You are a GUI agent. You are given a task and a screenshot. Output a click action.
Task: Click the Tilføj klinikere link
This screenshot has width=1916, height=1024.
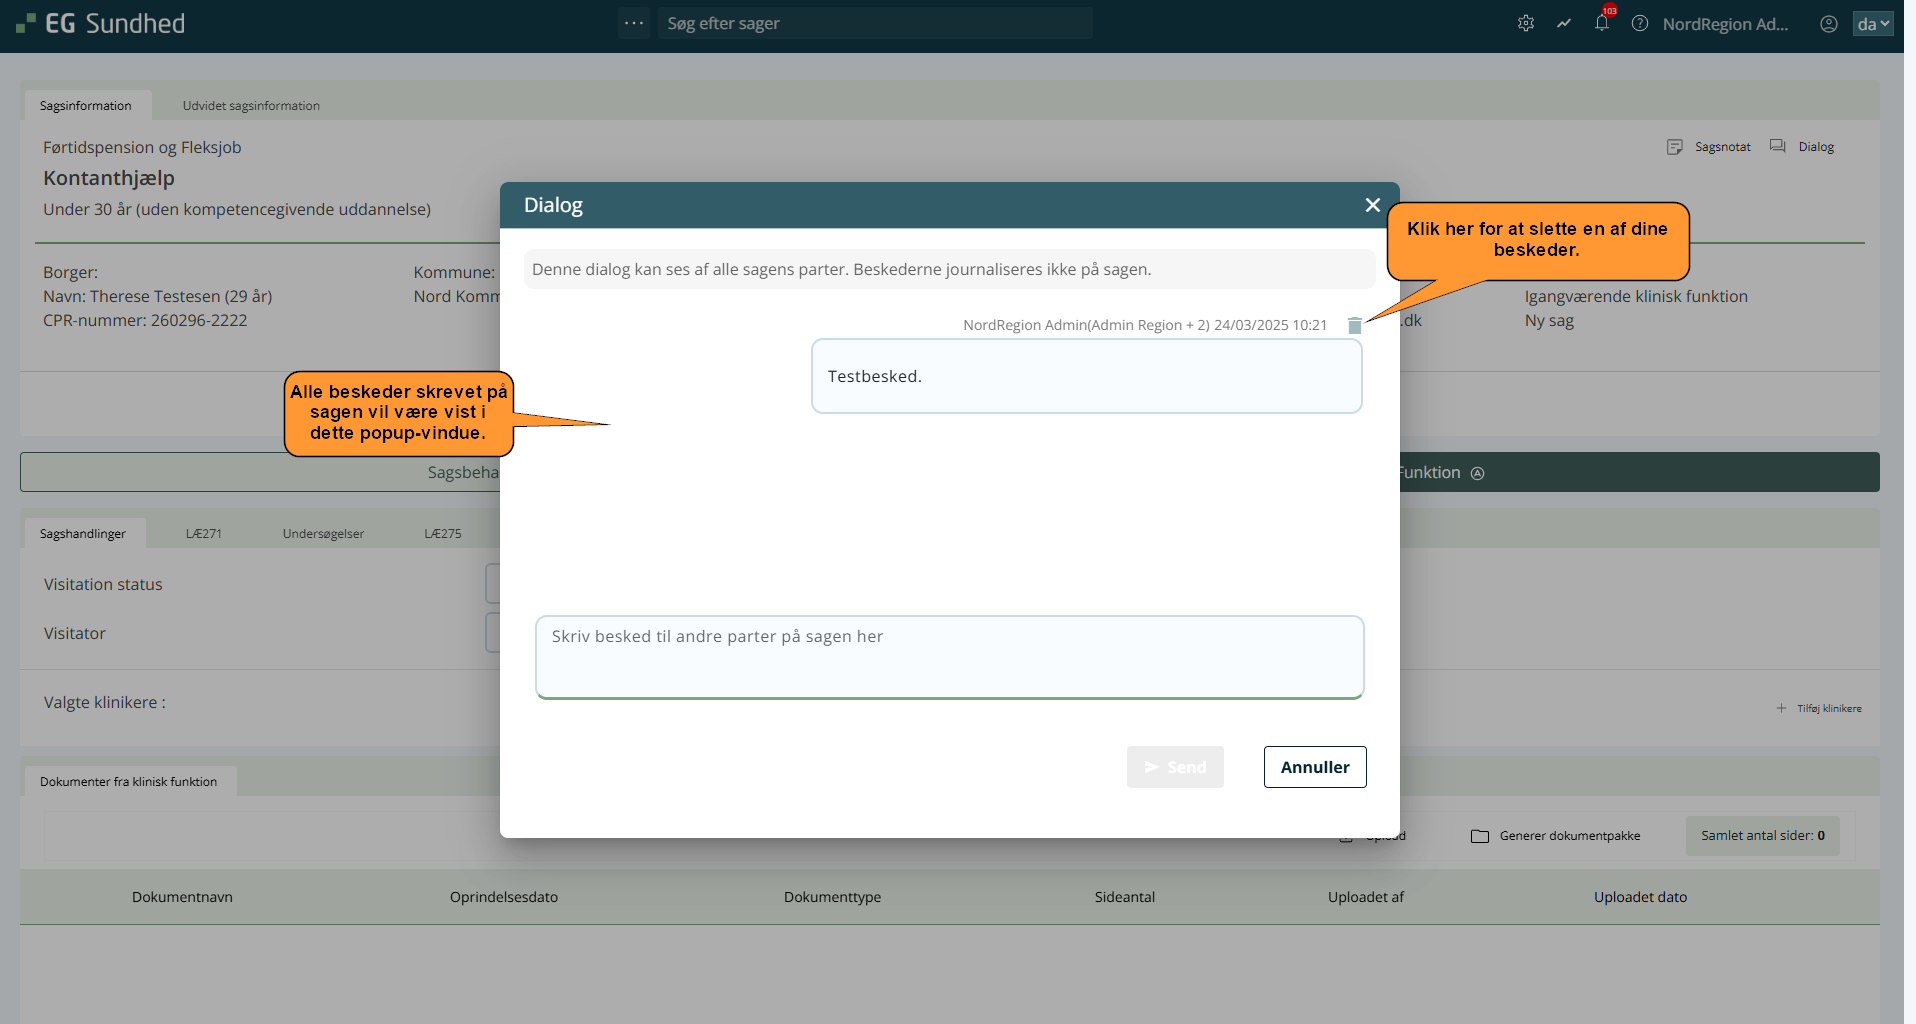(1820, 709)
